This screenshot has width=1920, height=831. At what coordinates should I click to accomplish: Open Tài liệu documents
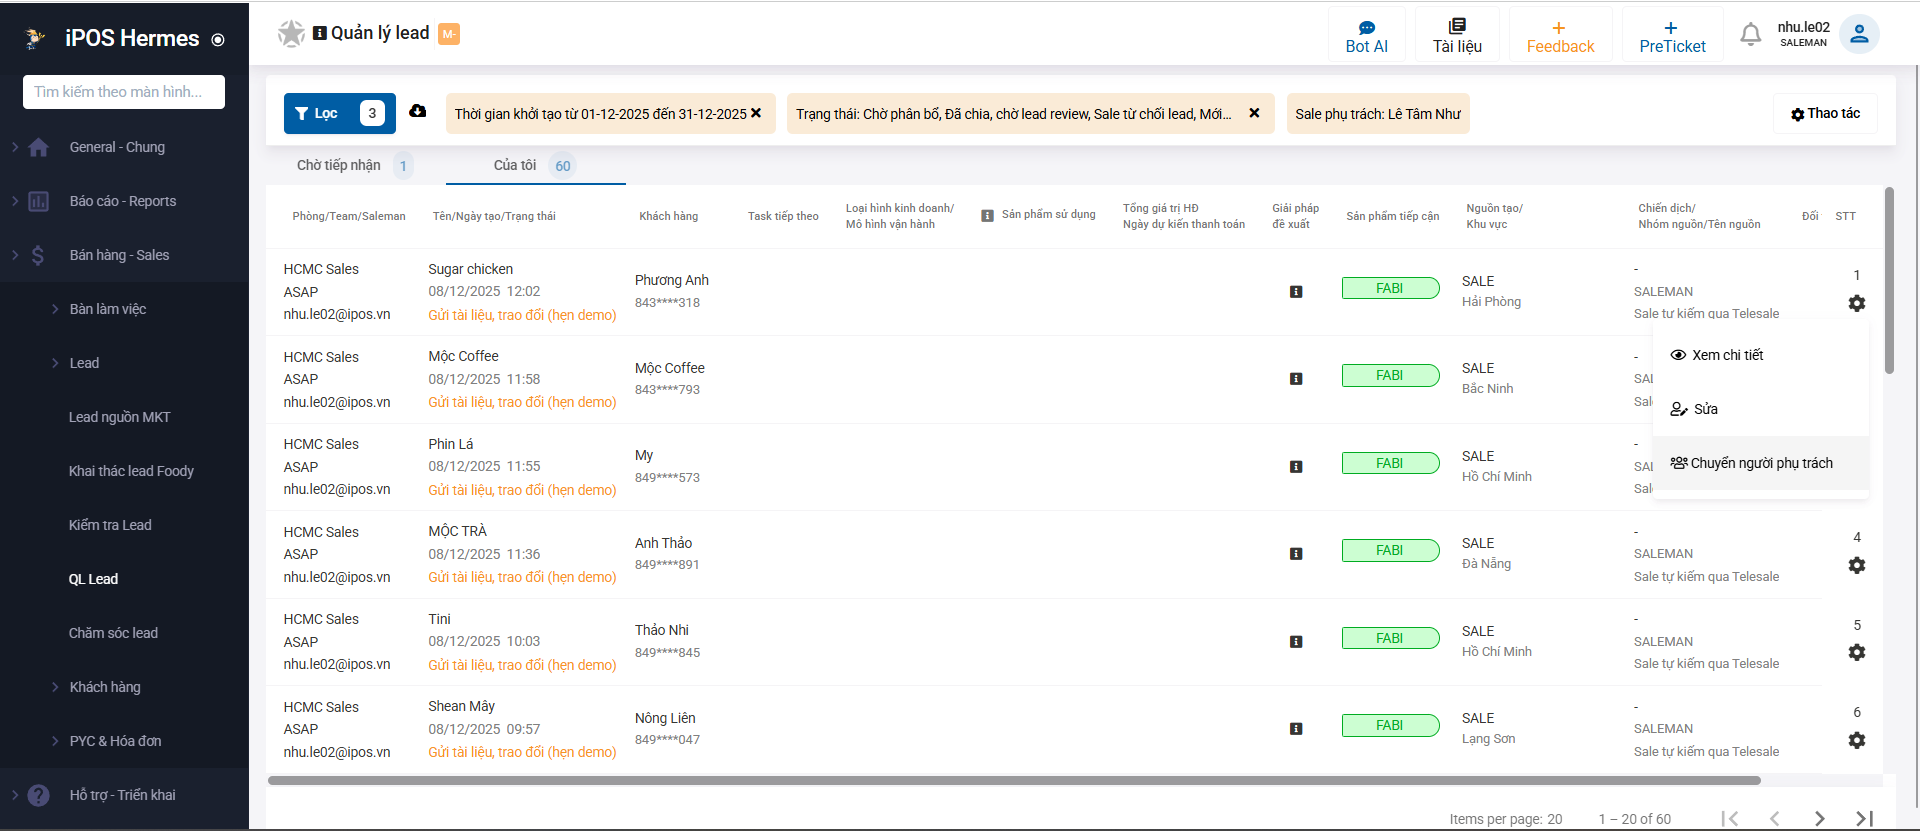1457,36
